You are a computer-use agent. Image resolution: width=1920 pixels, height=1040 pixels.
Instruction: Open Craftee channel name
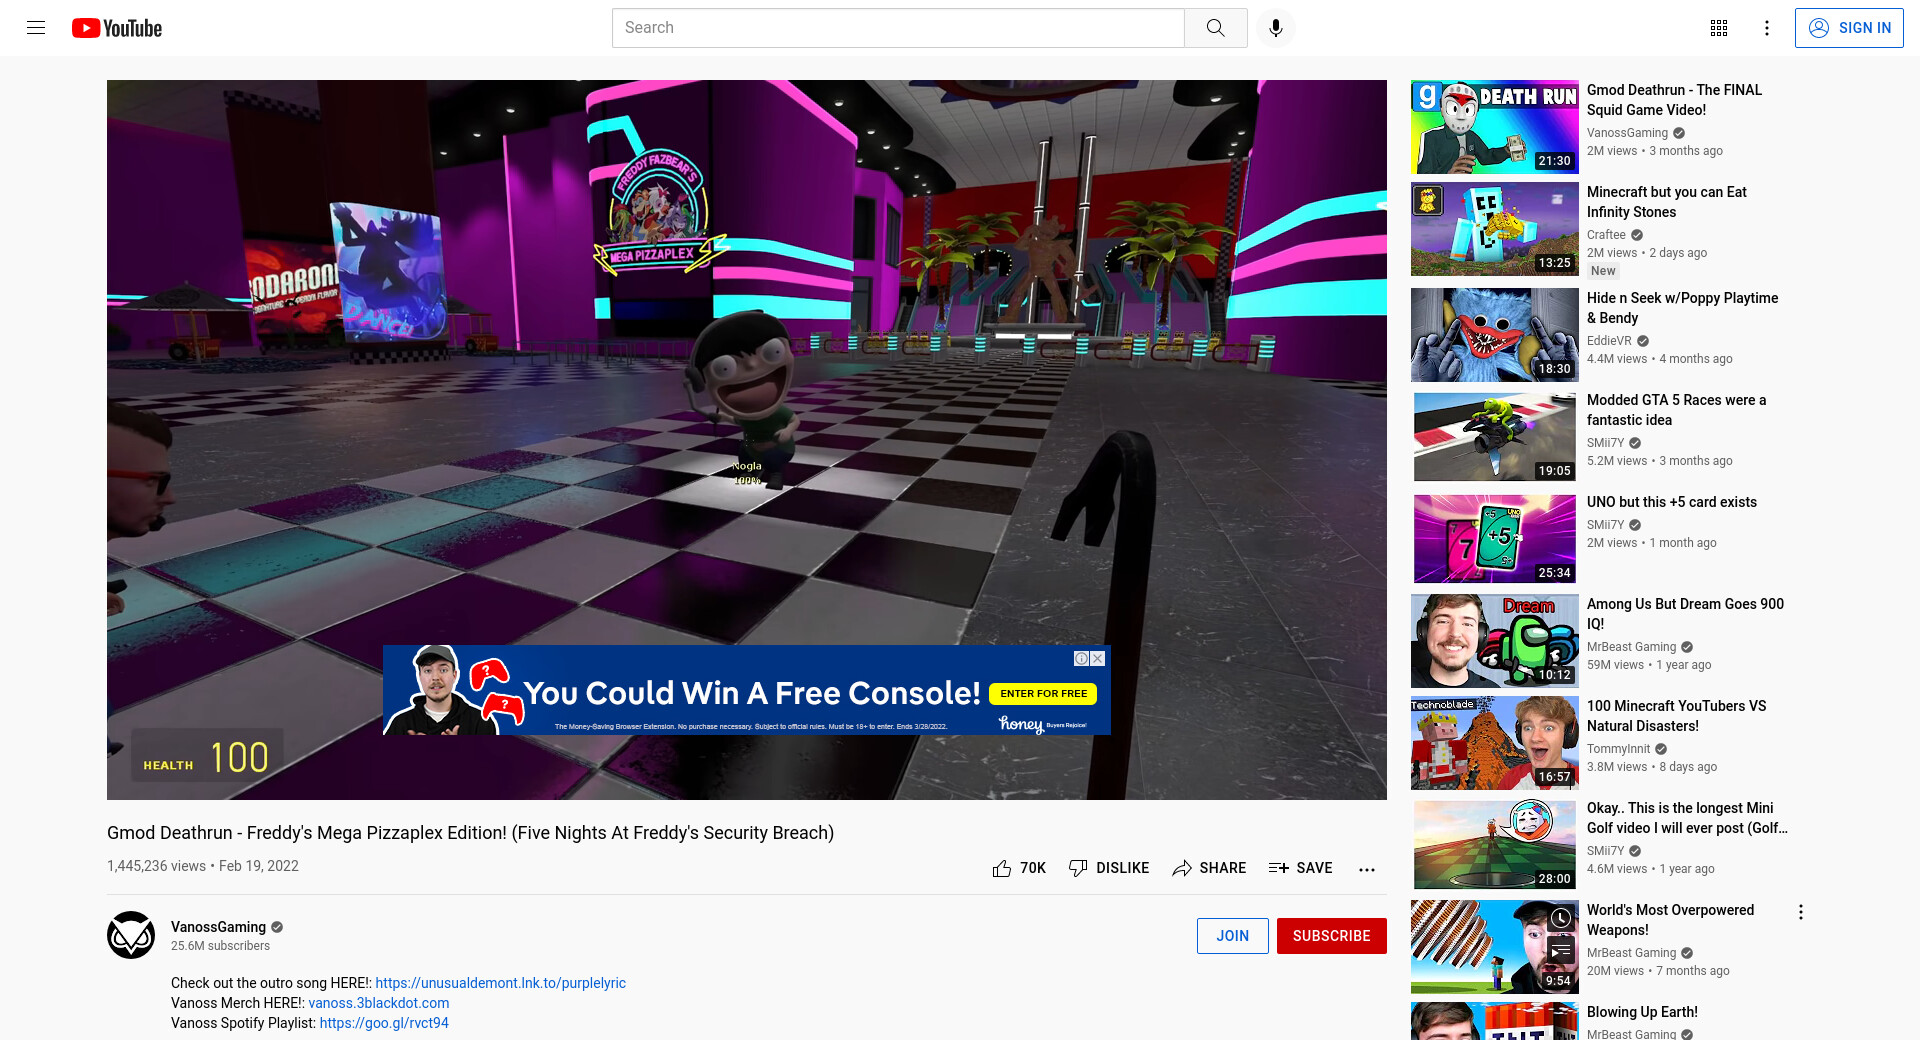click(1606, 235)
